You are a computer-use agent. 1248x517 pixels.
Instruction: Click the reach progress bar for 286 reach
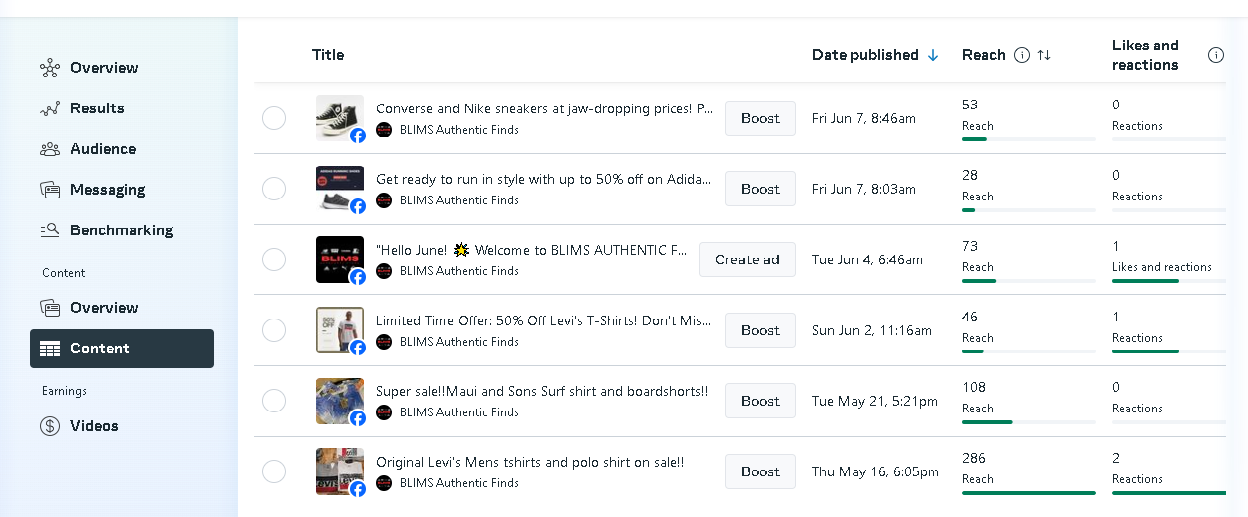pos(1028,492)
